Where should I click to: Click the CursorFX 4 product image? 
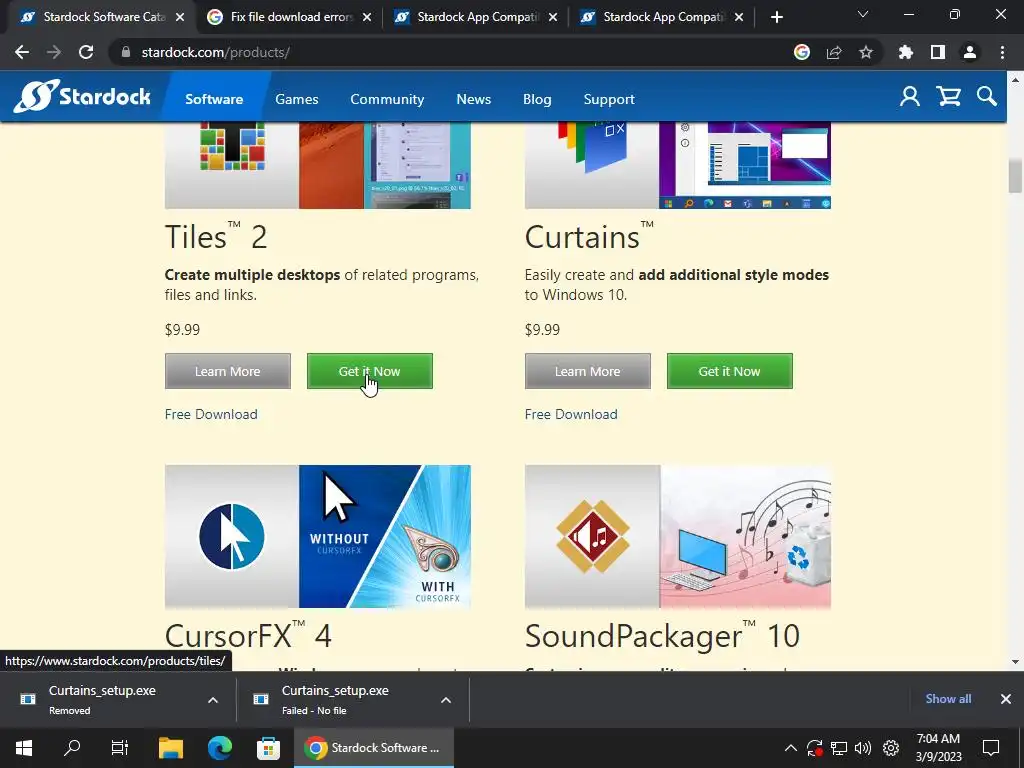(x=318, y=536)
